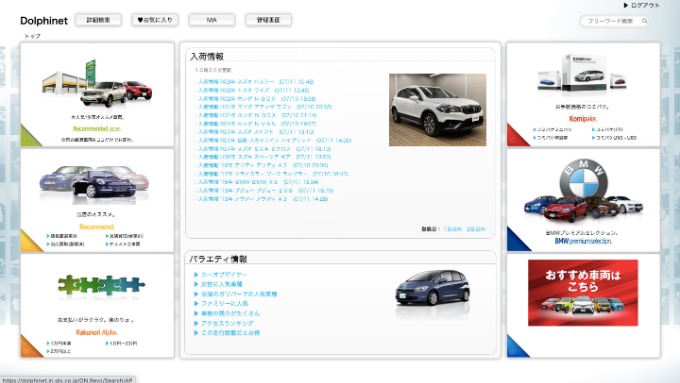Open the Rakunori Alpha puzzle card image

101,285
